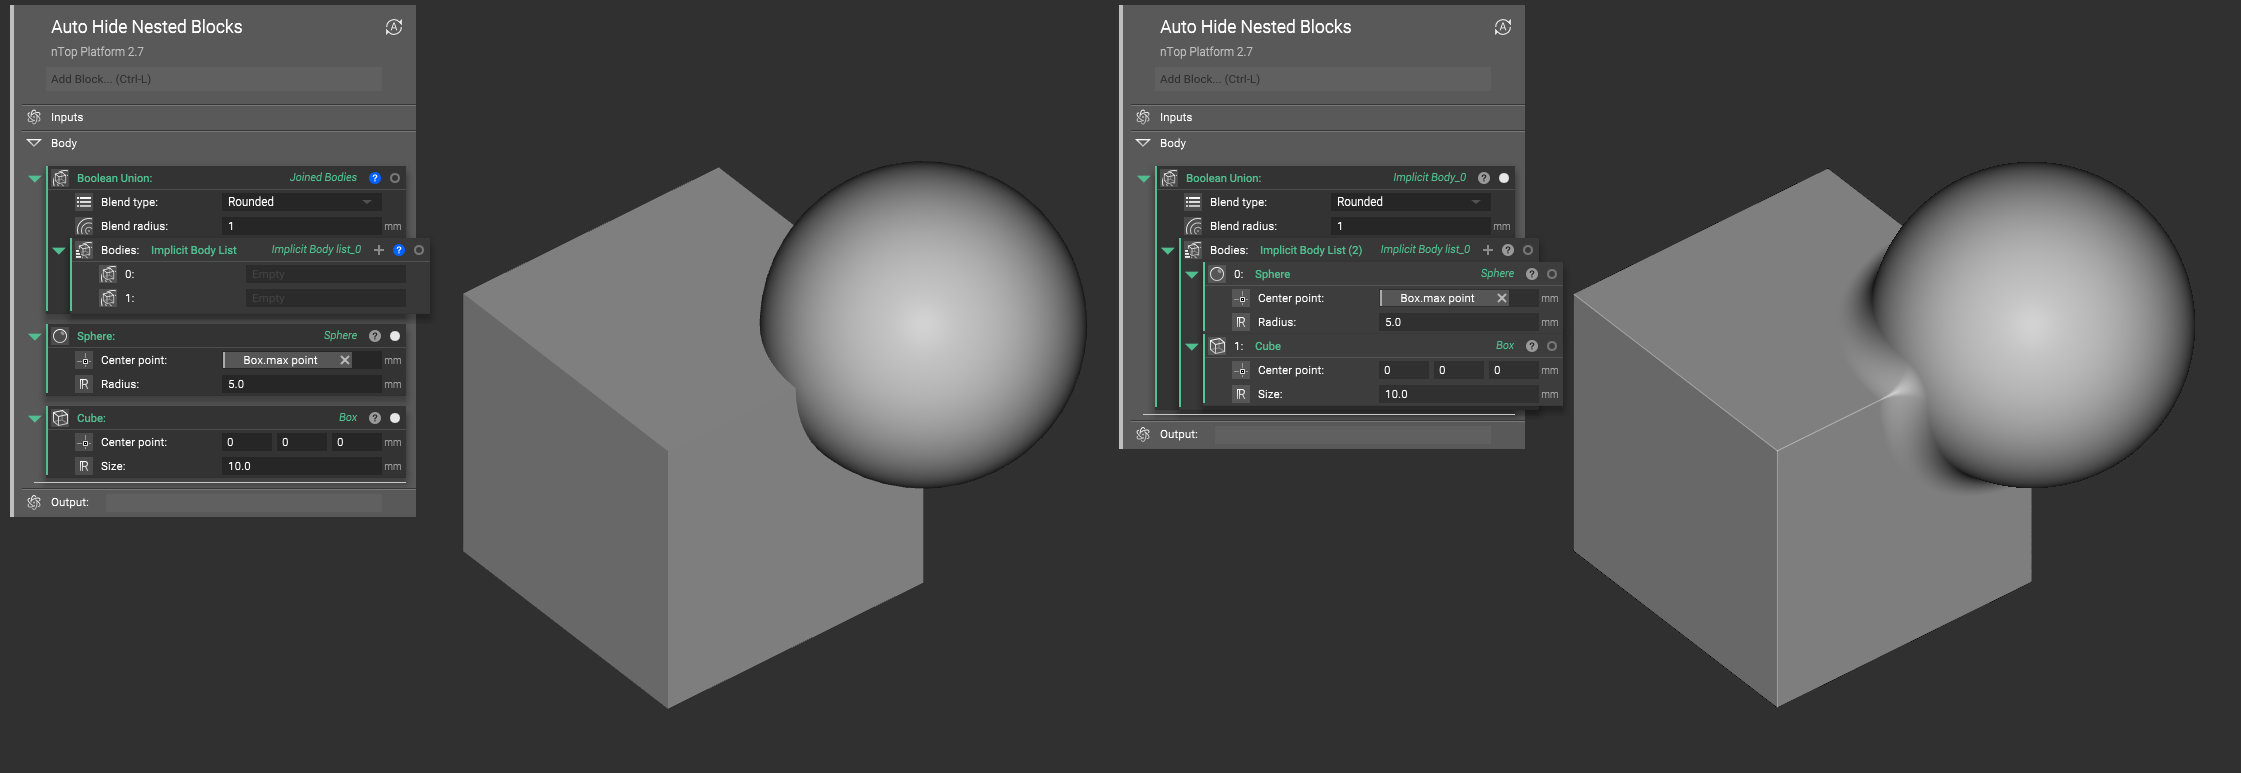Collapse nested Sphere block in right panel
Image resolution: width=2241 pixels, height=773 pixels.
pyautogui.click(x=1192, y=274)
